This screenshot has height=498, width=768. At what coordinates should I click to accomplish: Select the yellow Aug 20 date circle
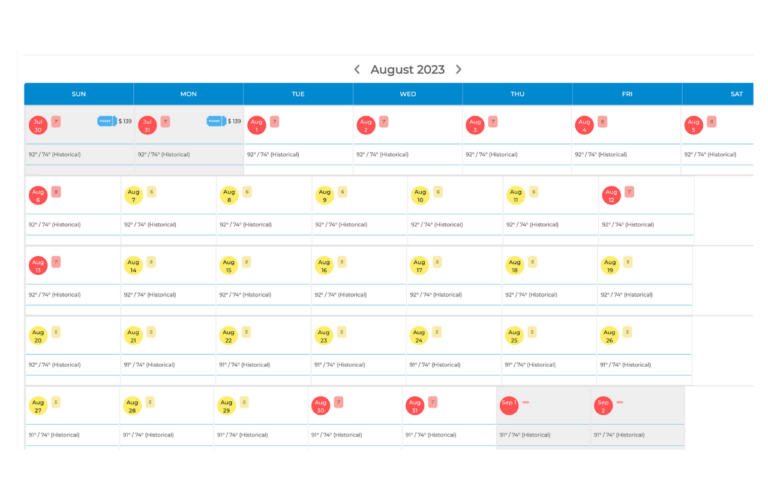click(x=38, y=336)
